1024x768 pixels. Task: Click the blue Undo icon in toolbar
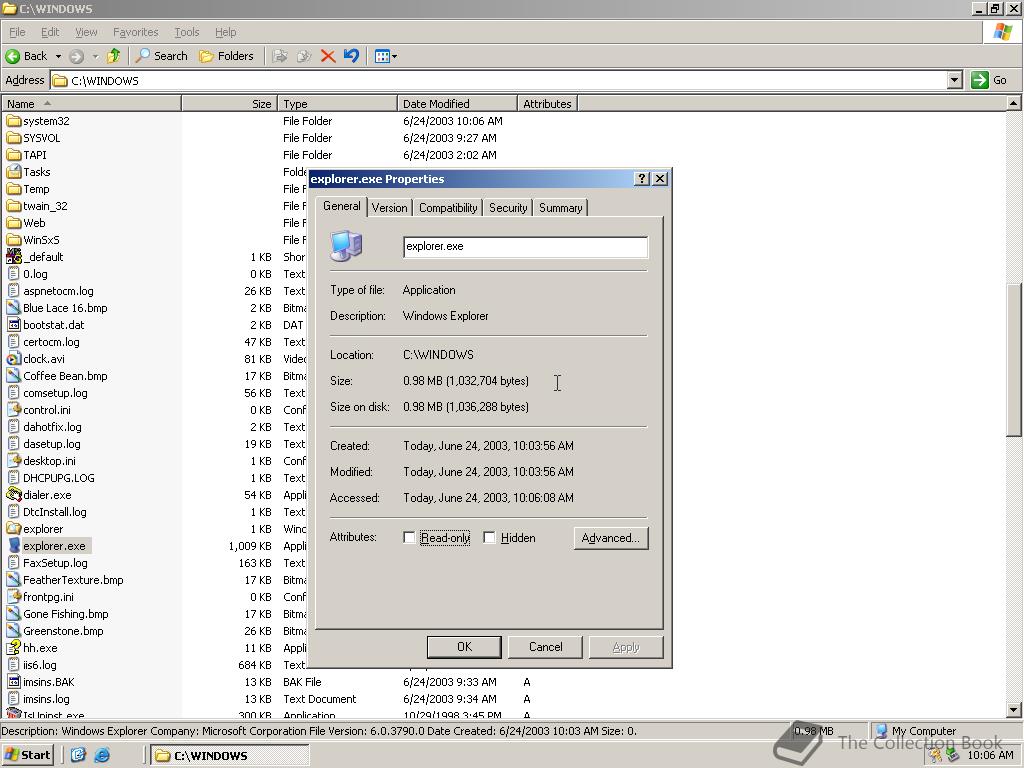point(351,56)
